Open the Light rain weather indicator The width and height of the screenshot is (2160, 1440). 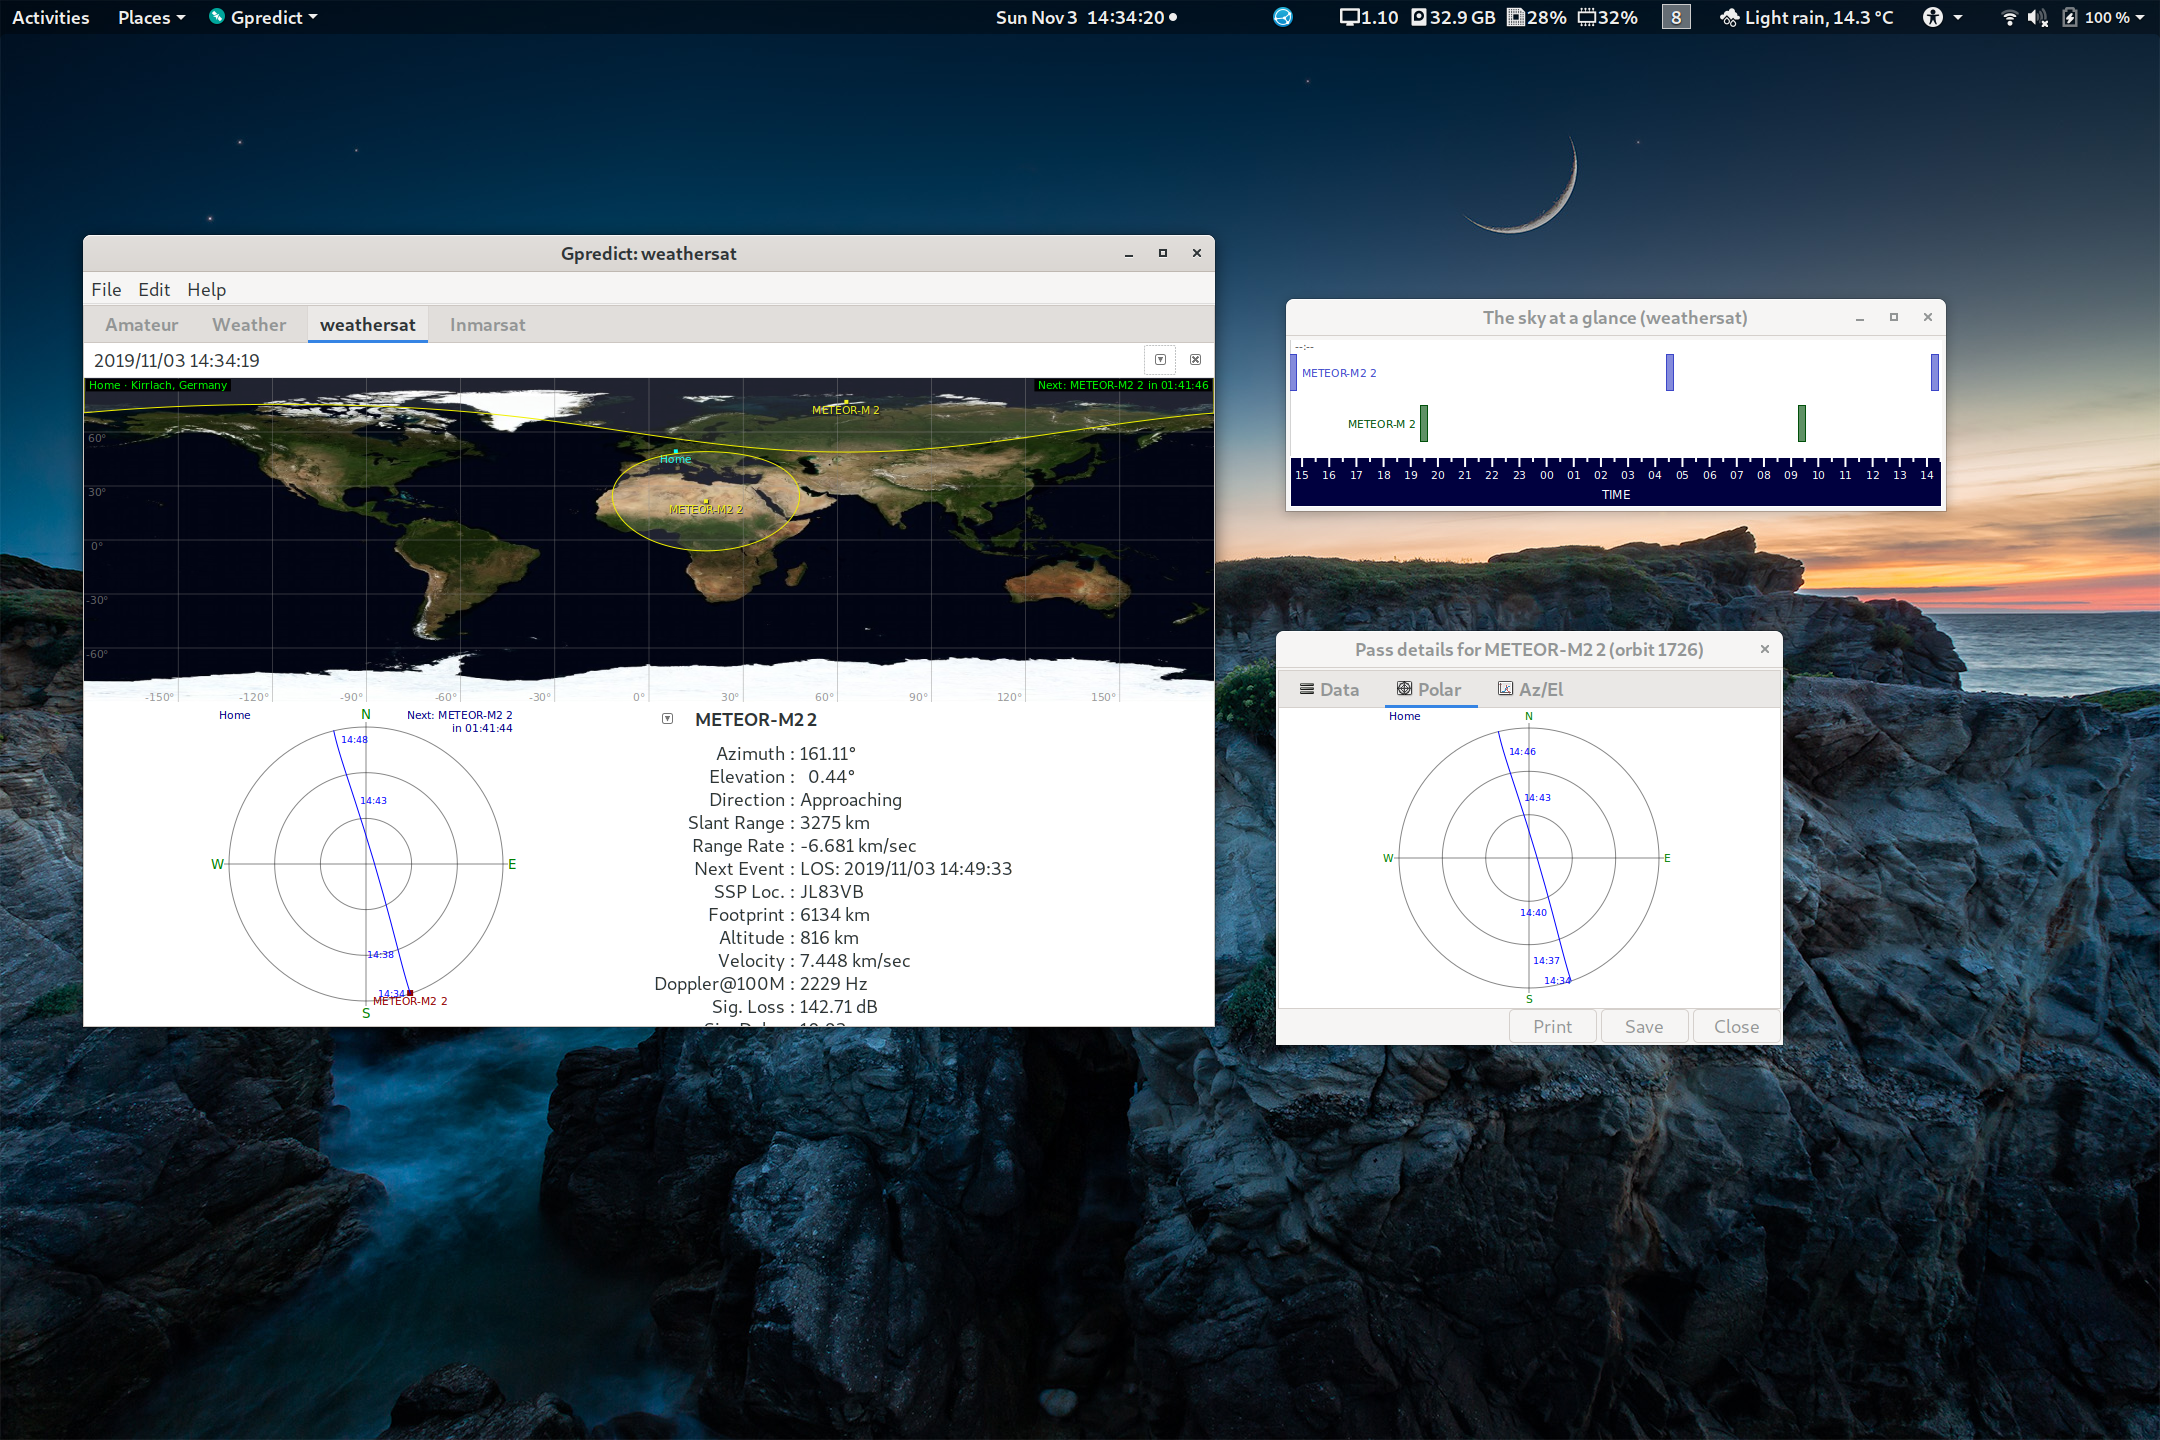click(1807, 17)
